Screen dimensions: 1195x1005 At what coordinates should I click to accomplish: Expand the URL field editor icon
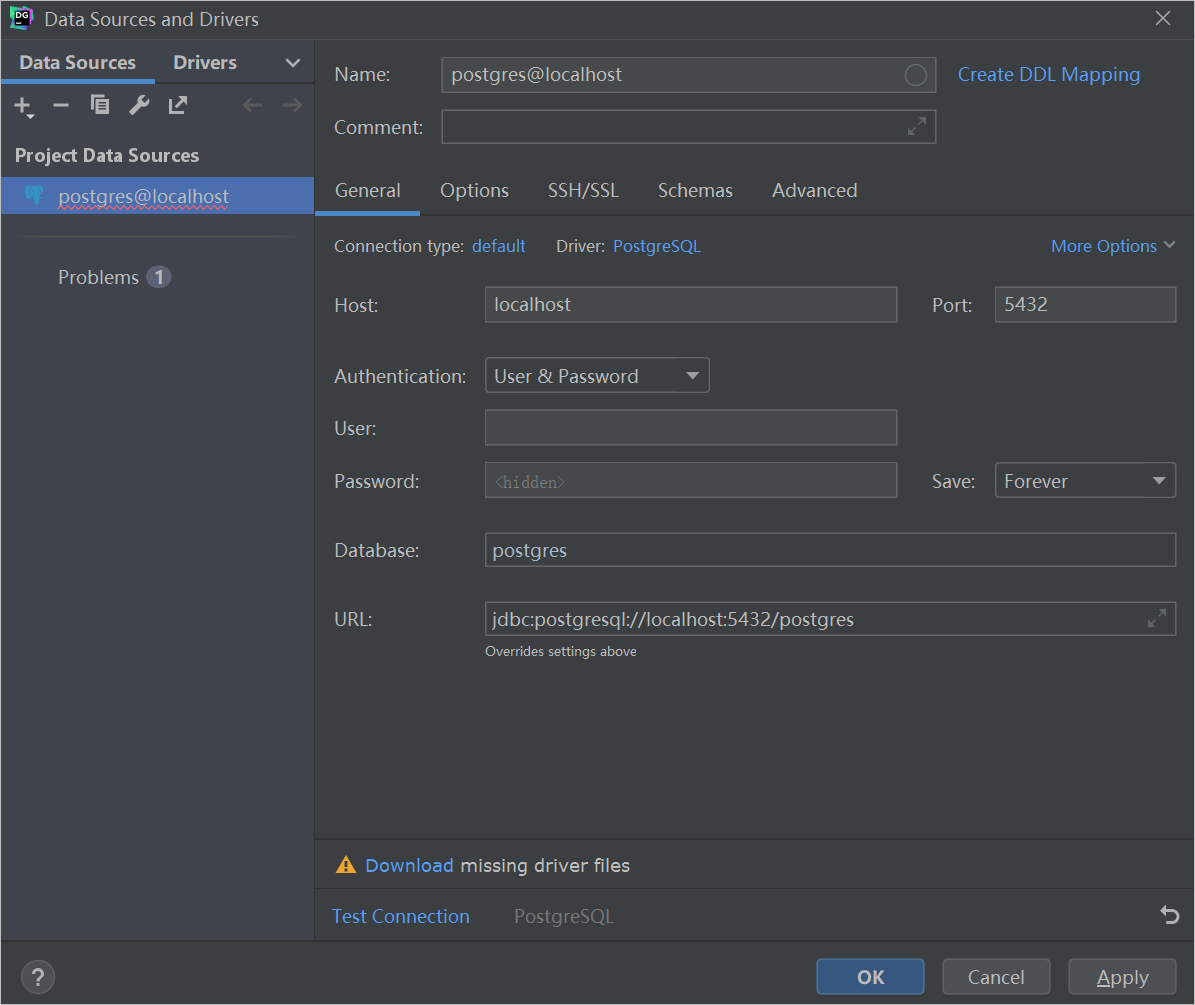coord(1156,619)
